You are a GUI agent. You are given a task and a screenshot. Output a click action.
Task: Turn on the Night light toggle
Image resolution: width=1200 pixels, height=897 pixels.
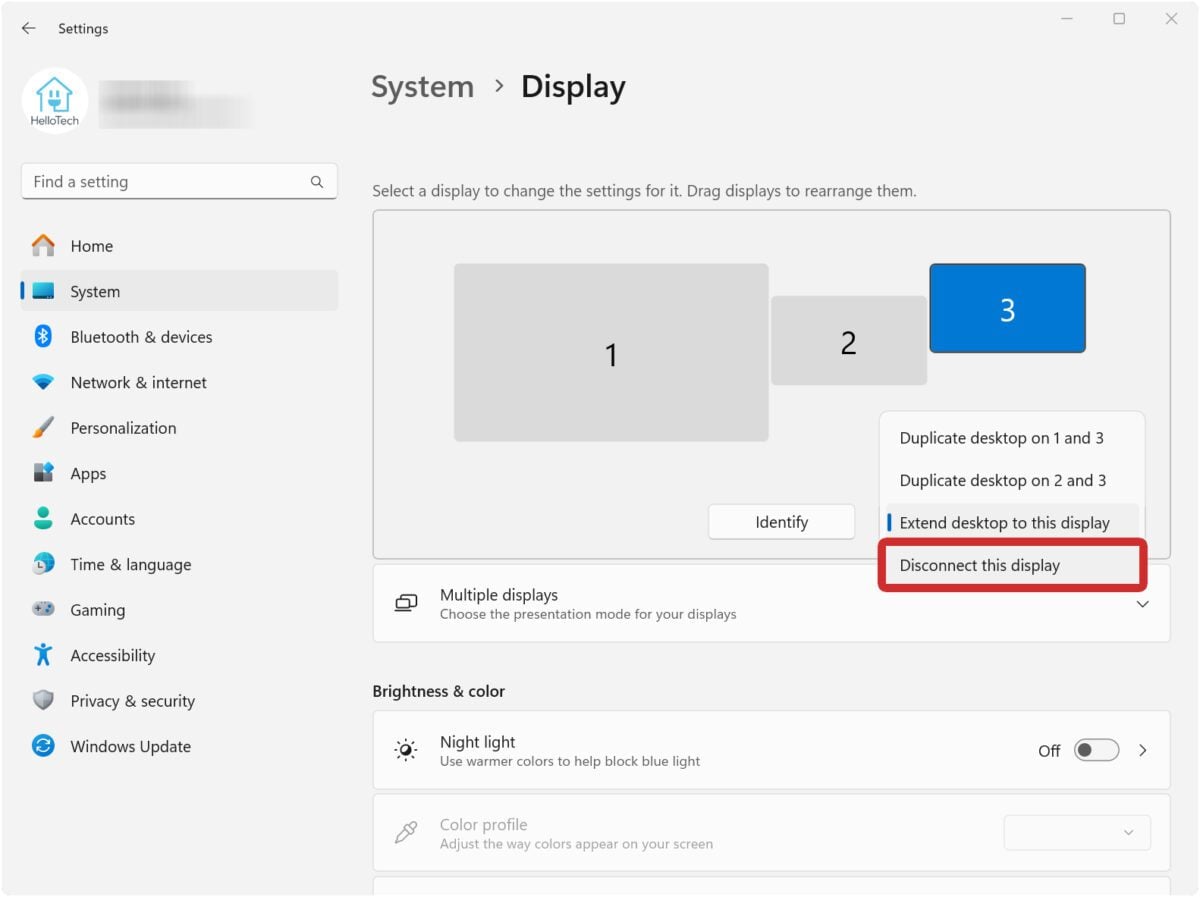pos(1096,749)
